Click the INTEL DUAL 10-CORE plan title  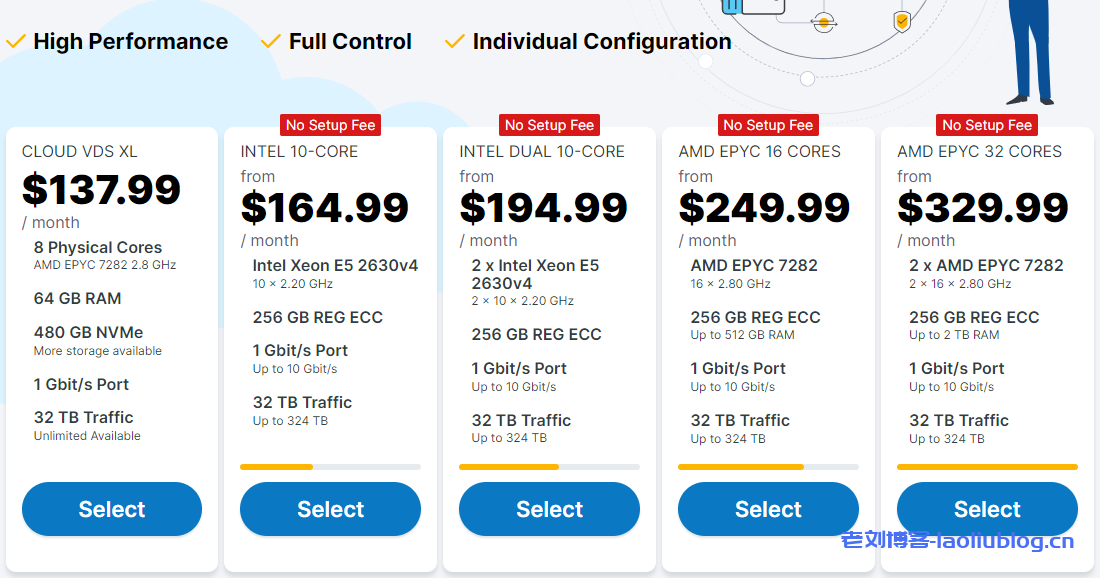(x=542, y=152)
